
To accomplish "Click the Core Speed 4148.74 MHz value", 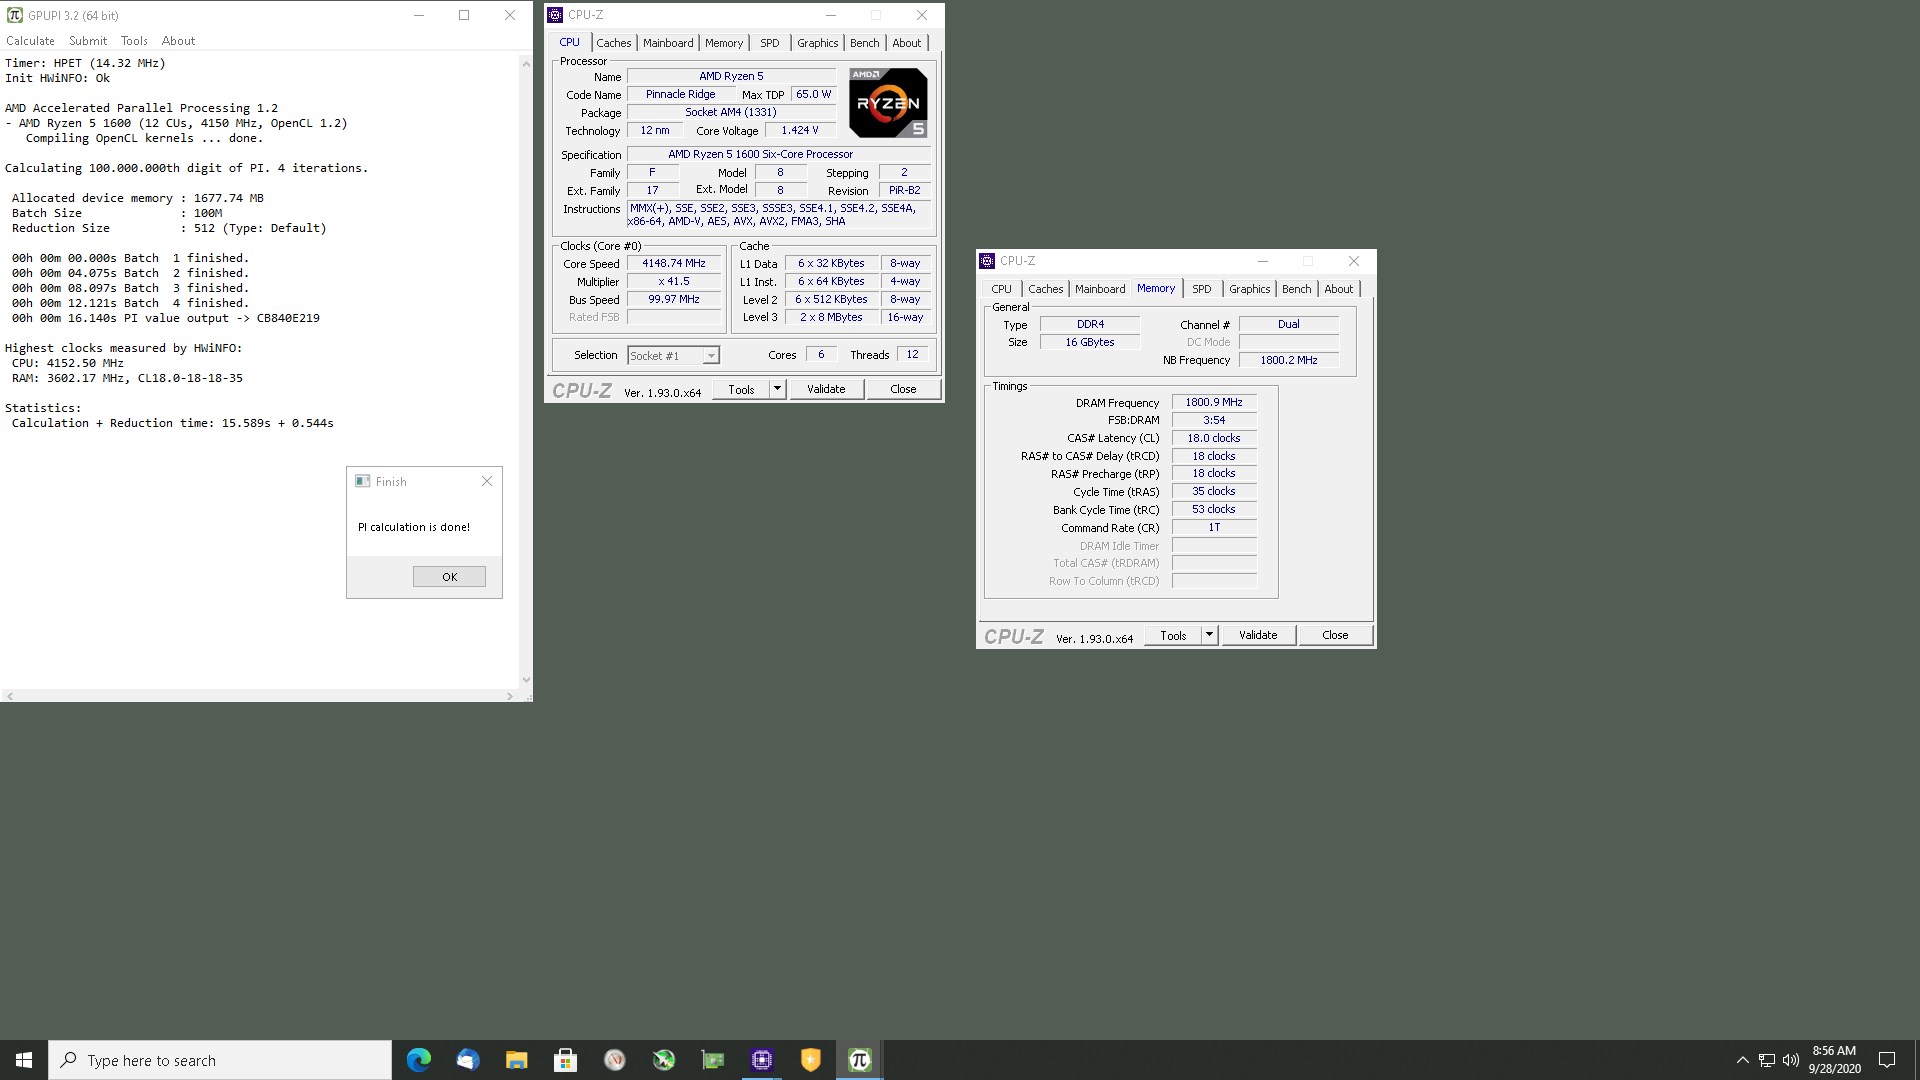I will tap(674, 264).
